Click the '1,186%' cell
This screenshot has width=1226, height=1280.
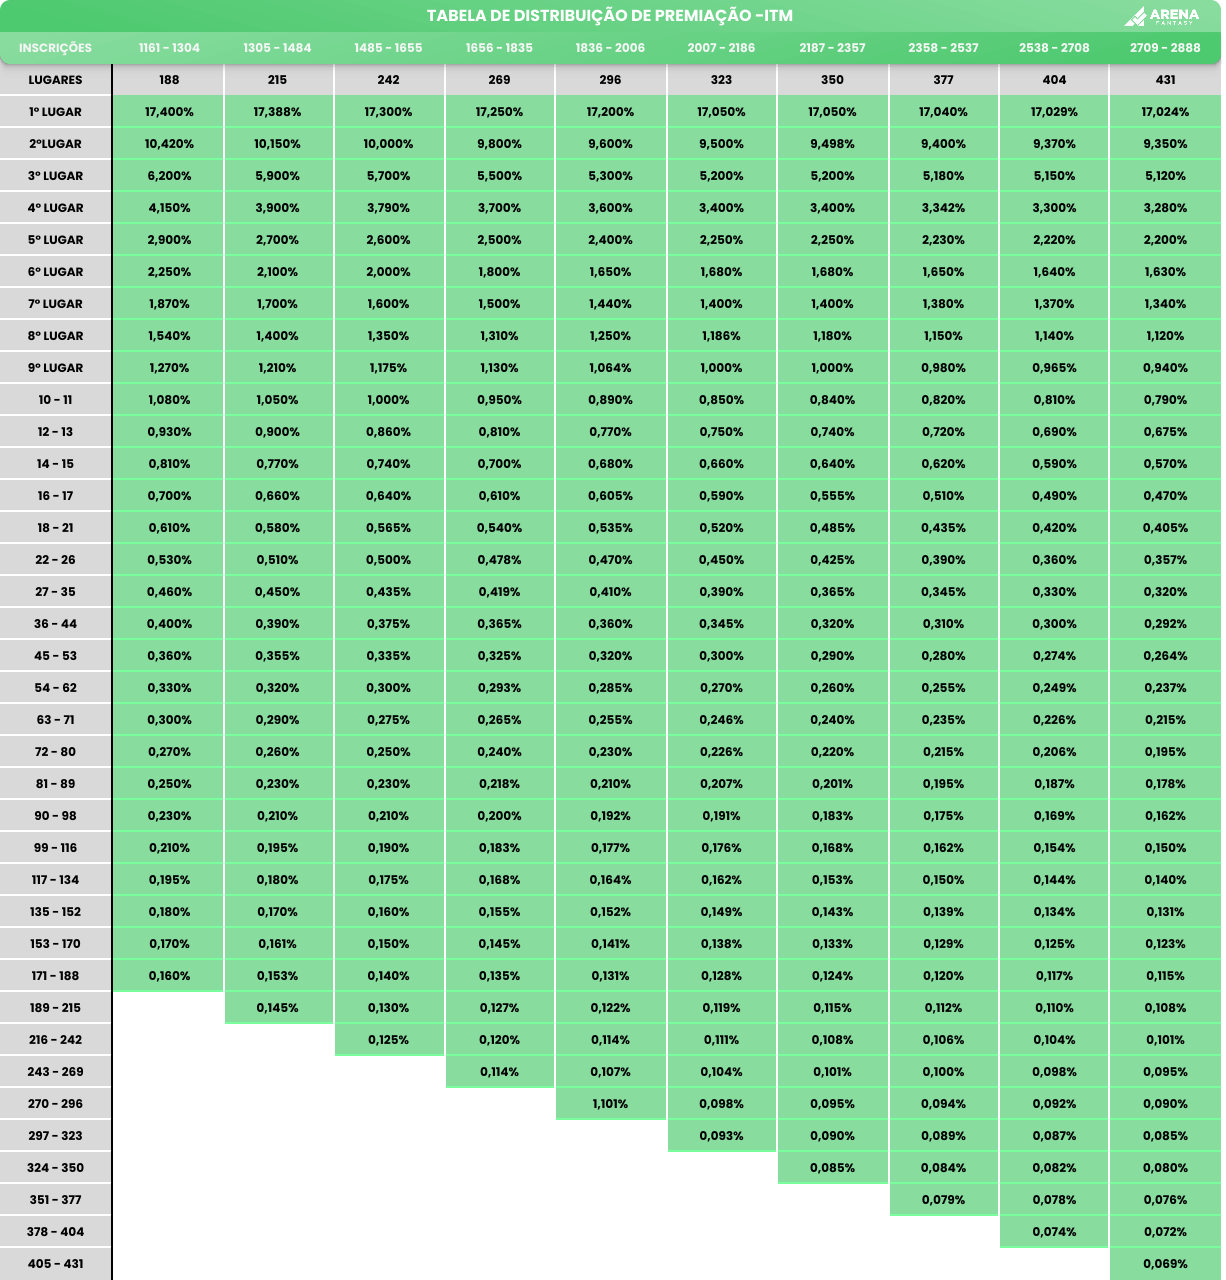click(x=721, y=336)
